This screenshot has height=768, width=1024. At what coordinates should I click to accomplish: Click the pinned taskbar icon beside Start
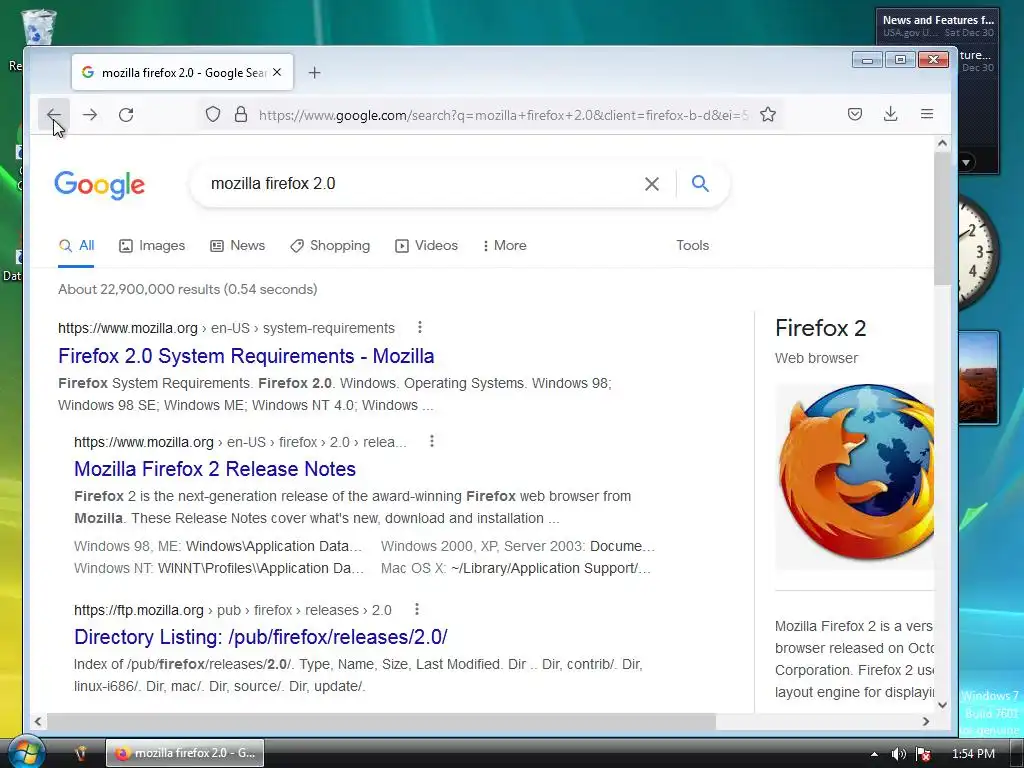[x=80, y=753]
